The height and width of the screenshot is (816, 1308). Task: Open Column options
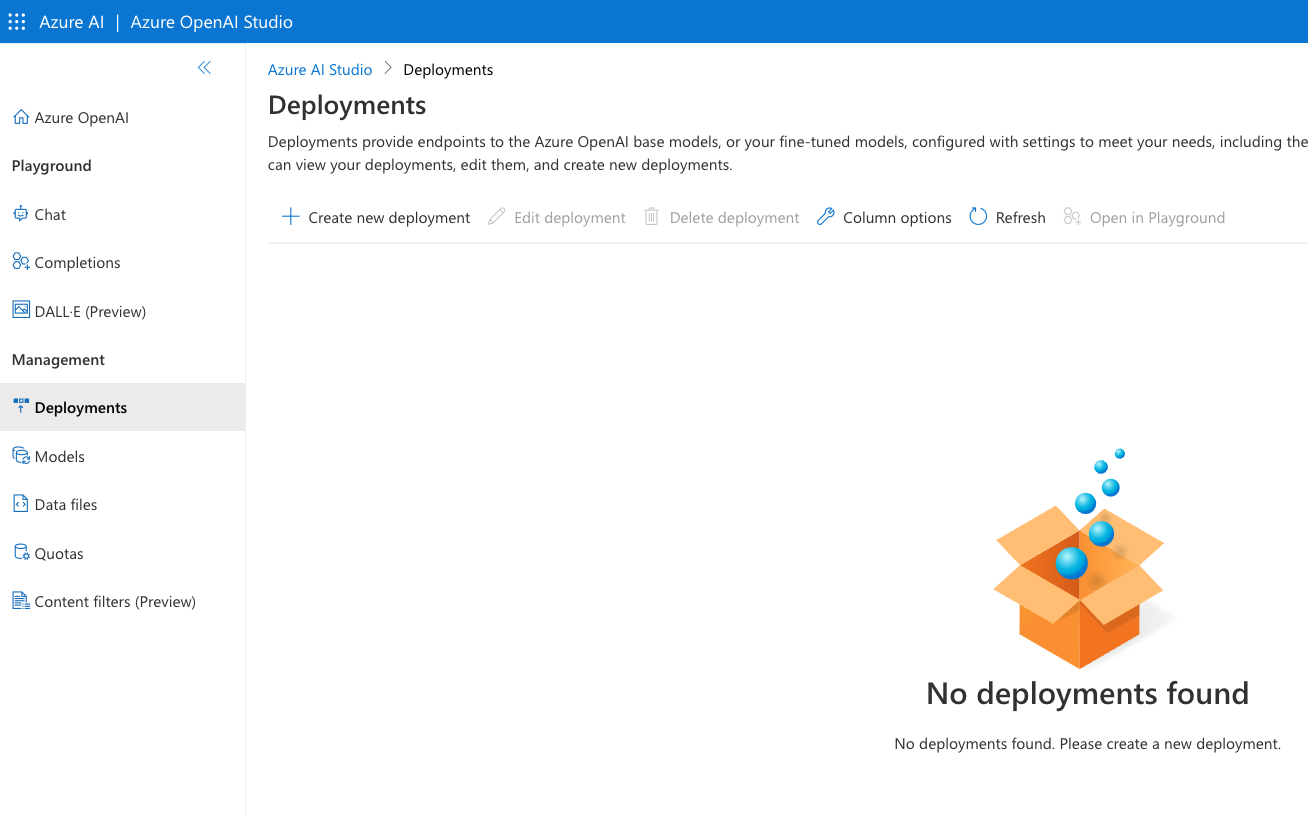click(x=884, y=217)
